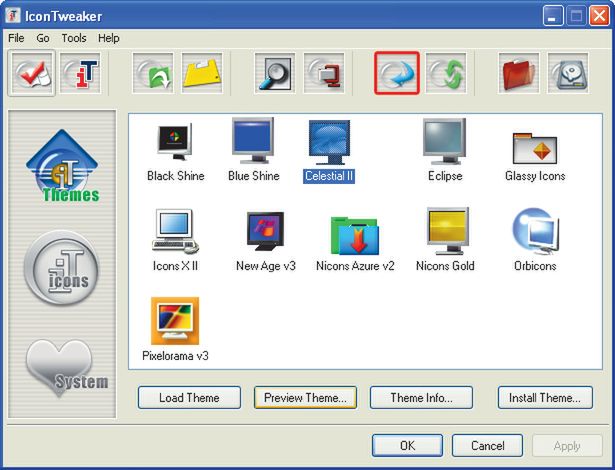Screen dimensions: 615x470
Task: Select the Orbicons theme thumbnail
Action: 535,232
